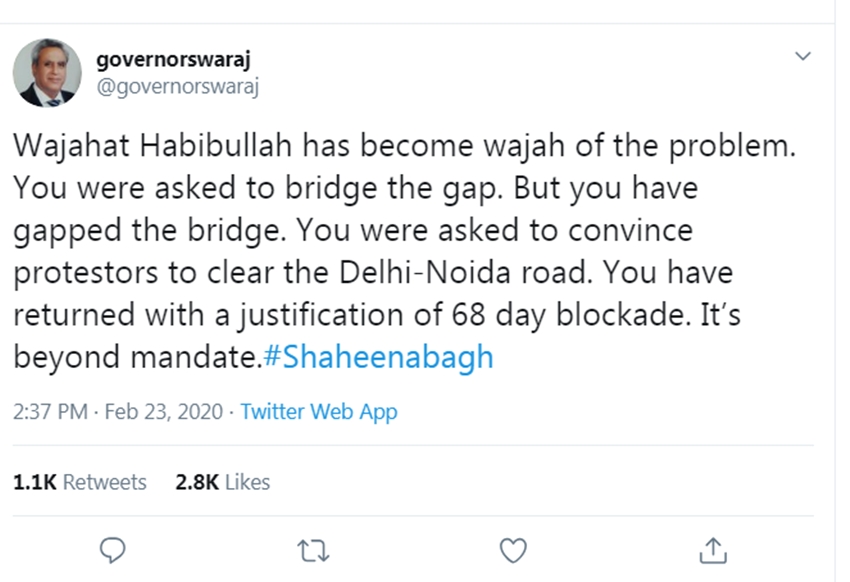
Task: Retweet this tweet using the arrows icon
Action: [x=314, y=549]
